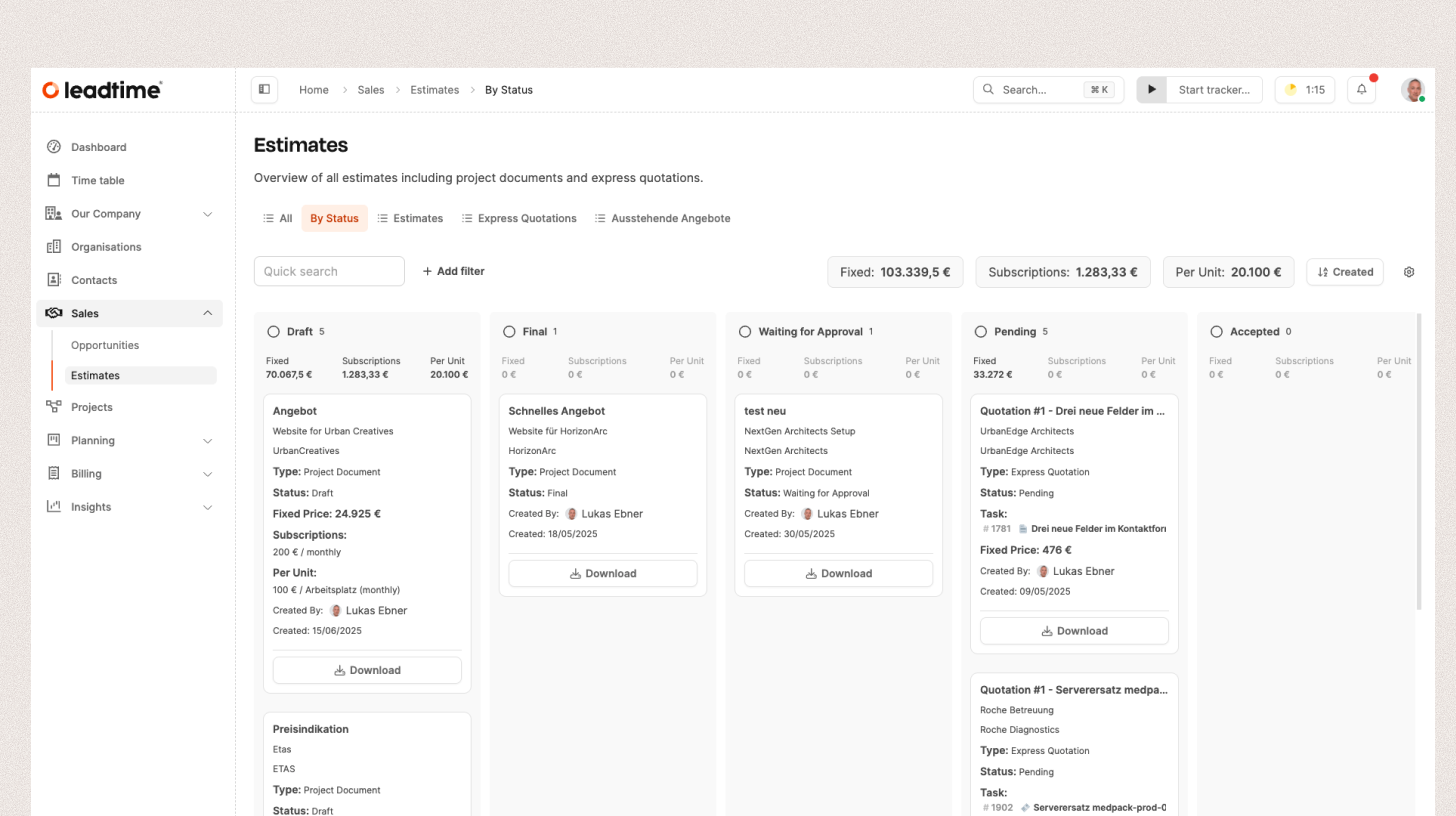
Task: Expand the Planning menu chevron
Action: 208,440
